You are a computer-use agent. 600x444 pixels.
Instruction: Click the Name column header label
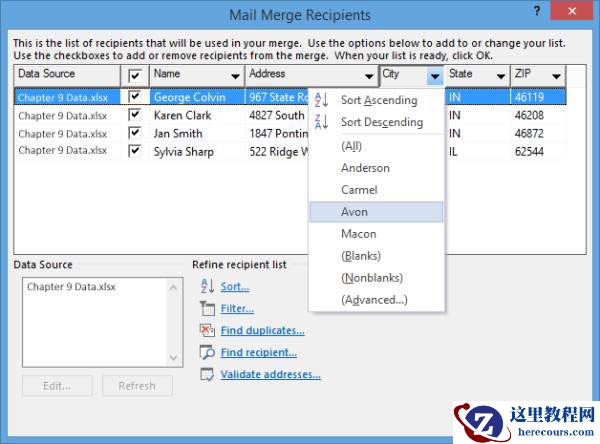tap(167, 73)
